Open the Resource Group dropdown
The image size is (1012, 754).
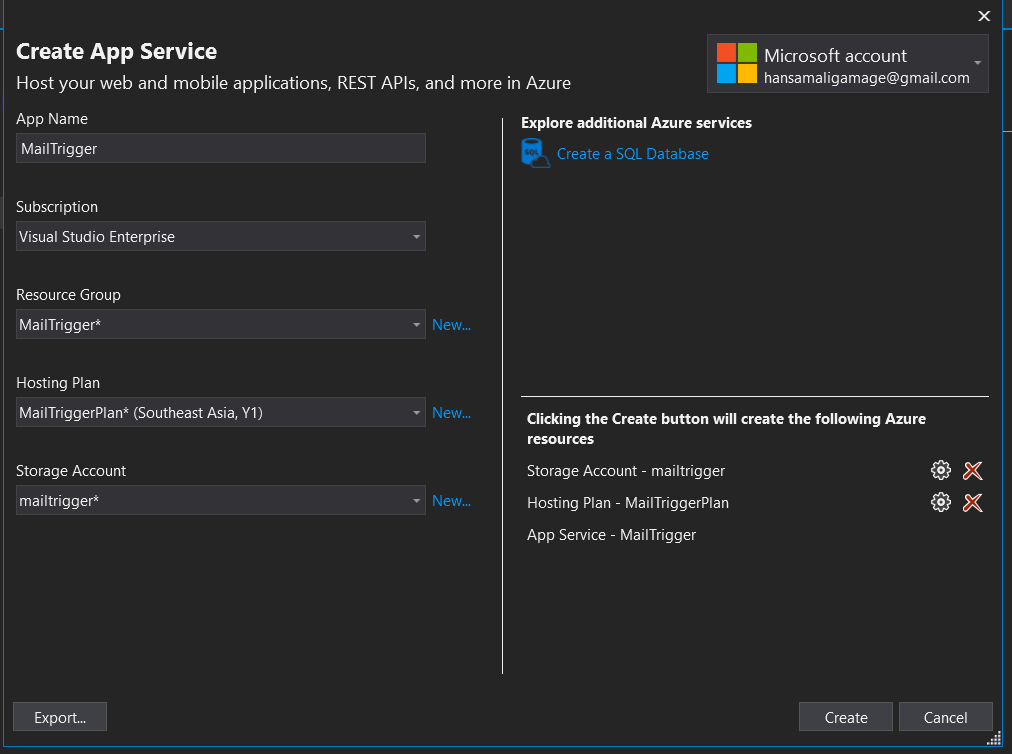pos(416,325)
